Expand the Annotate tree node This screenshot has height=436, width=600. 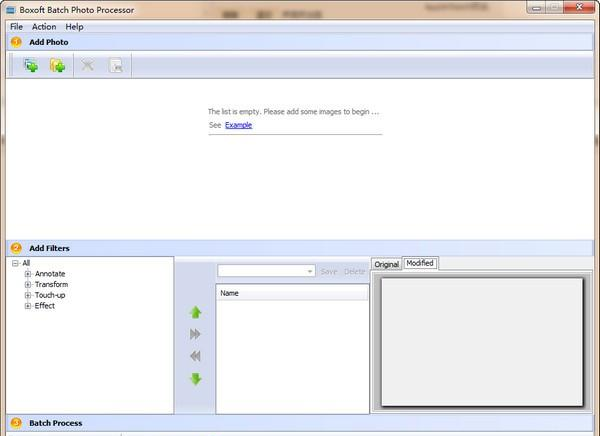point(28,274)
